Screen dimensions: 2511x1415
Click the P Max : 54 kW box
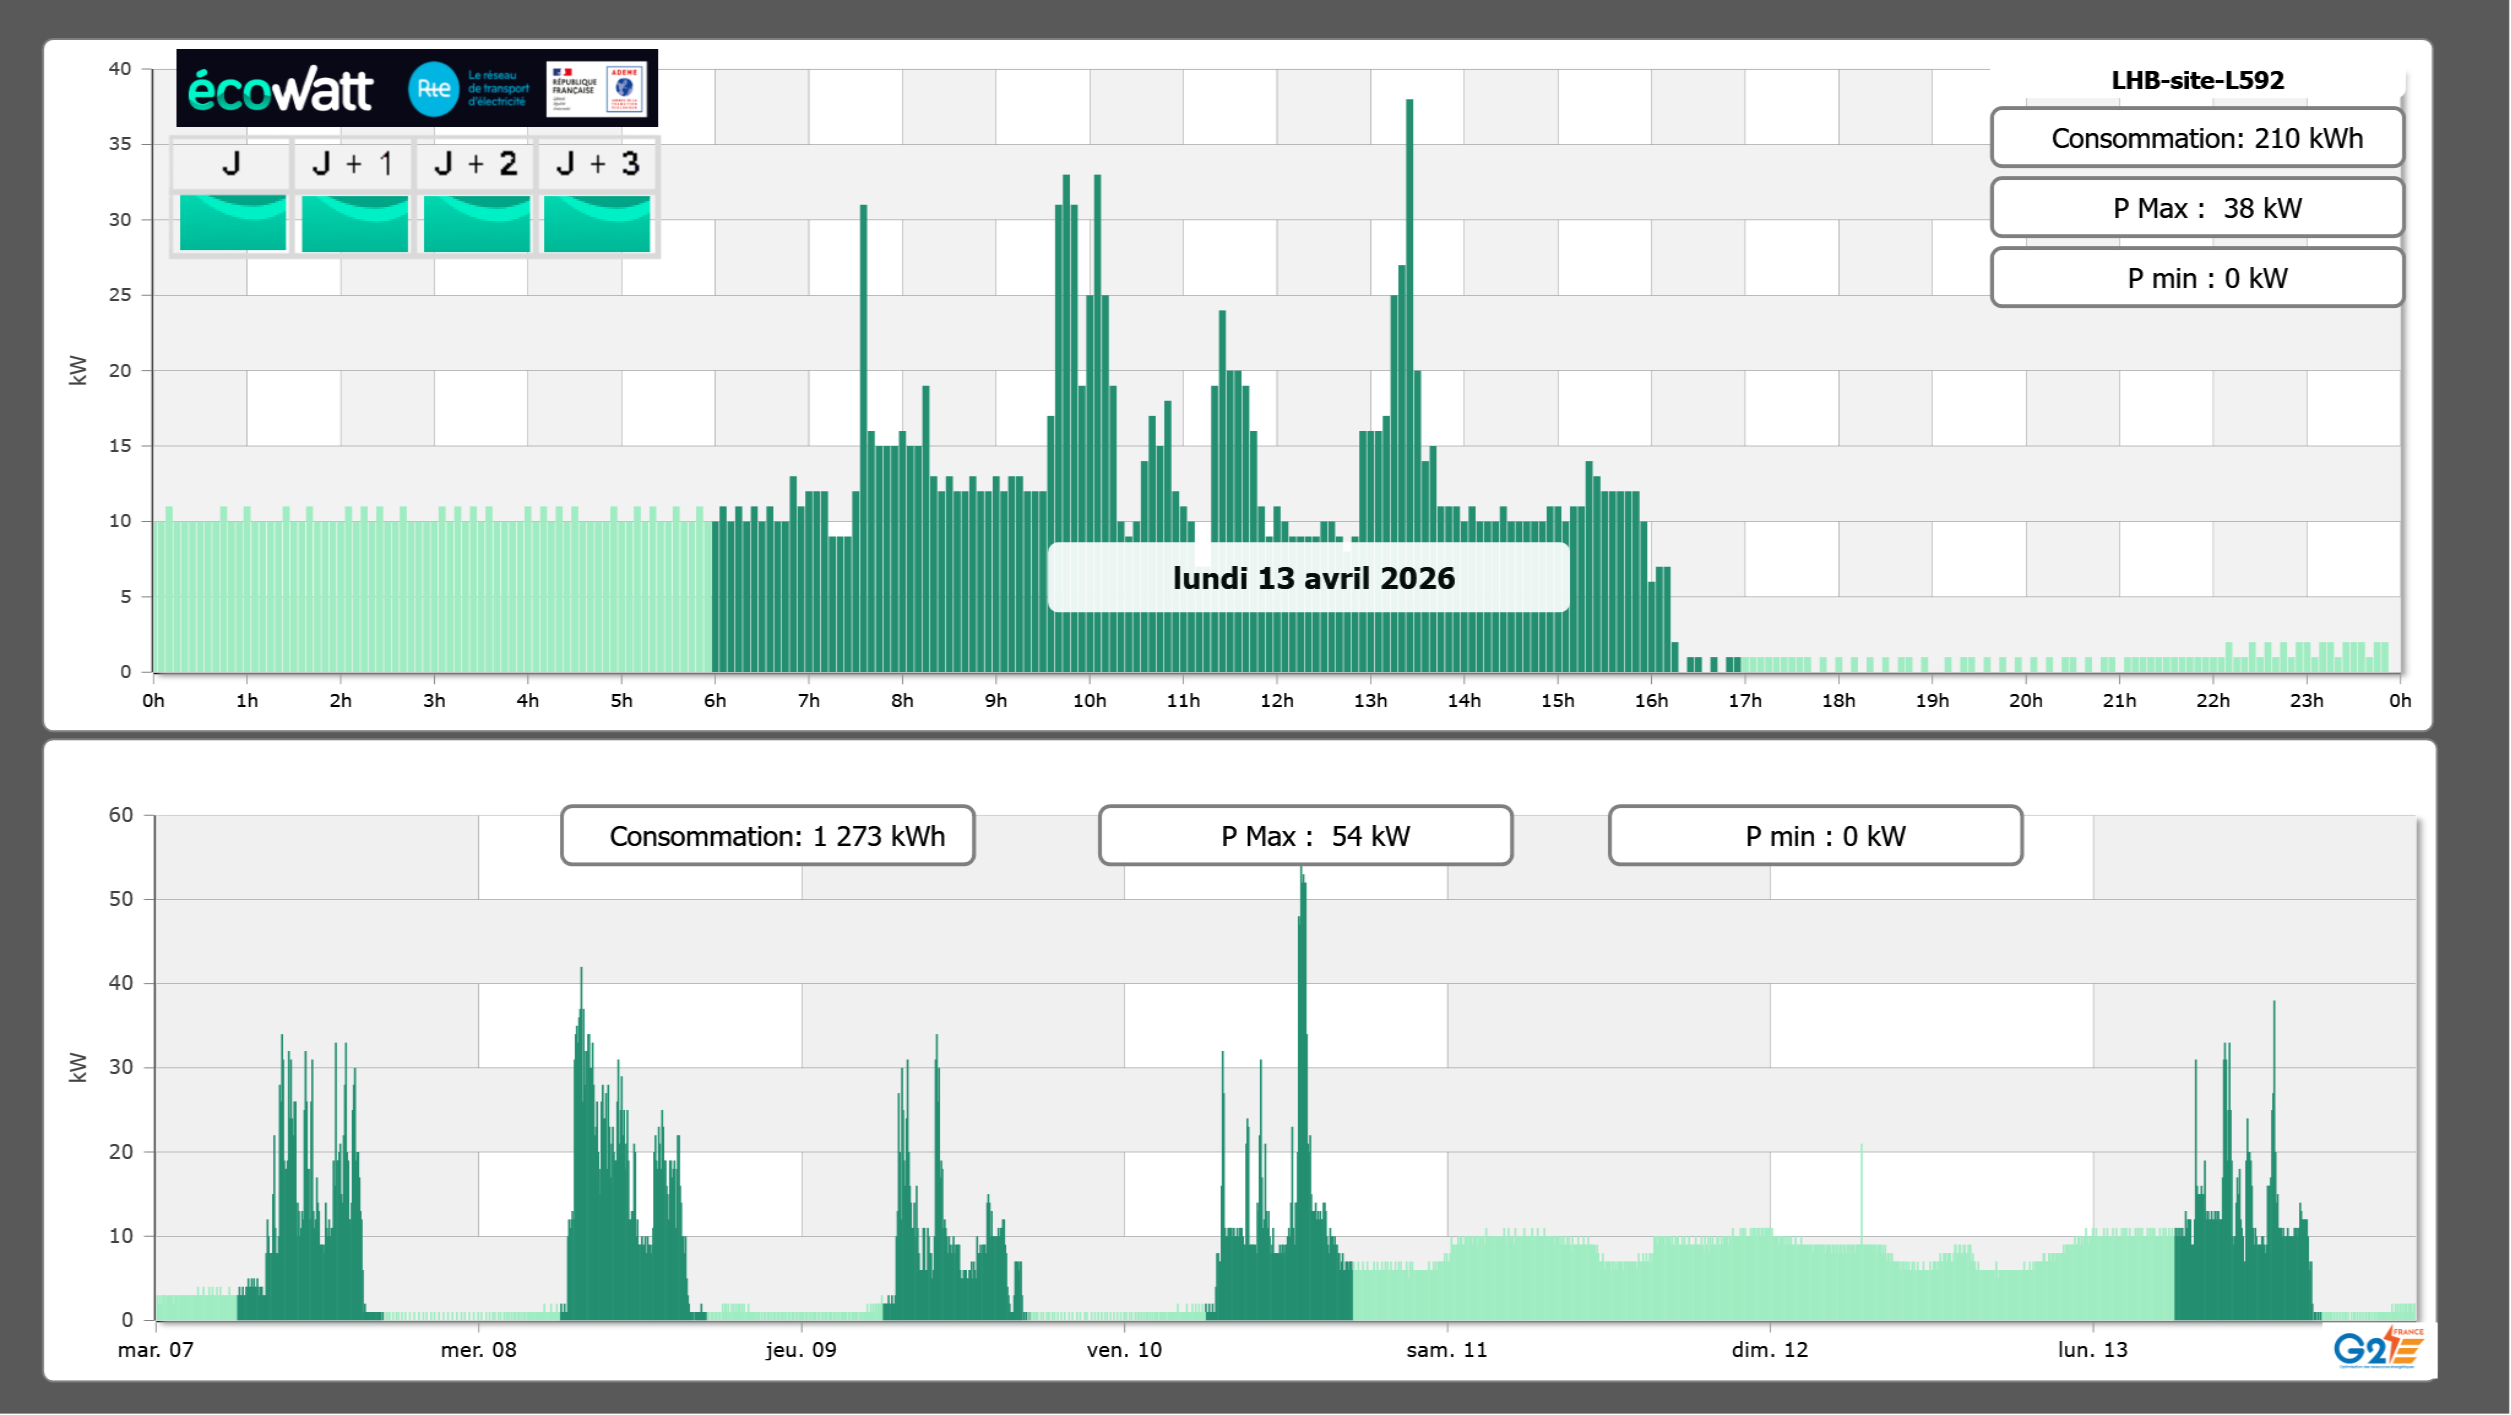(1305, 836)
